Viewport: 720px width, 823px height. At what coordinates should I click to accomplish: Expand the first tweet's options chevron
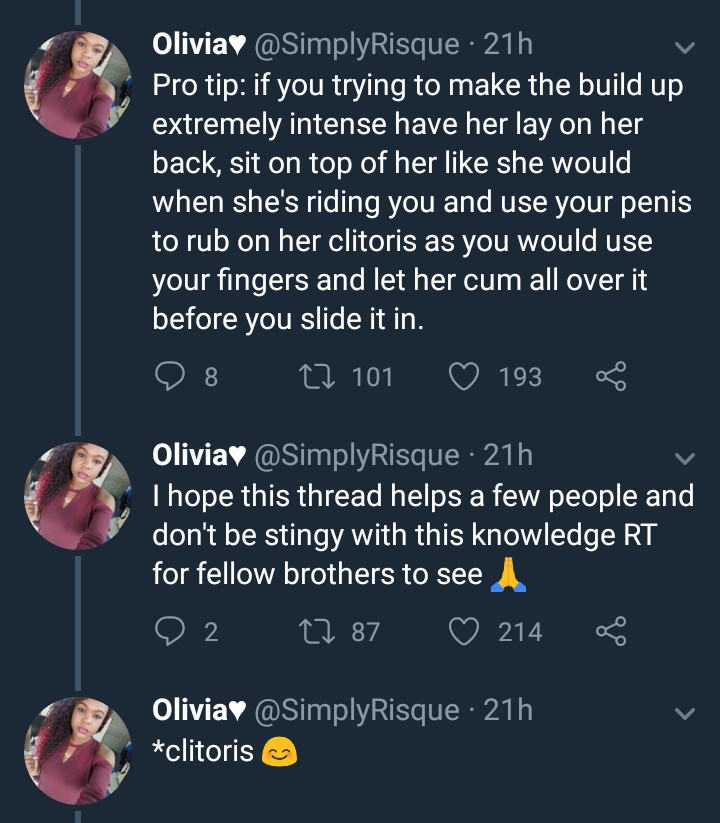(685, 48)
